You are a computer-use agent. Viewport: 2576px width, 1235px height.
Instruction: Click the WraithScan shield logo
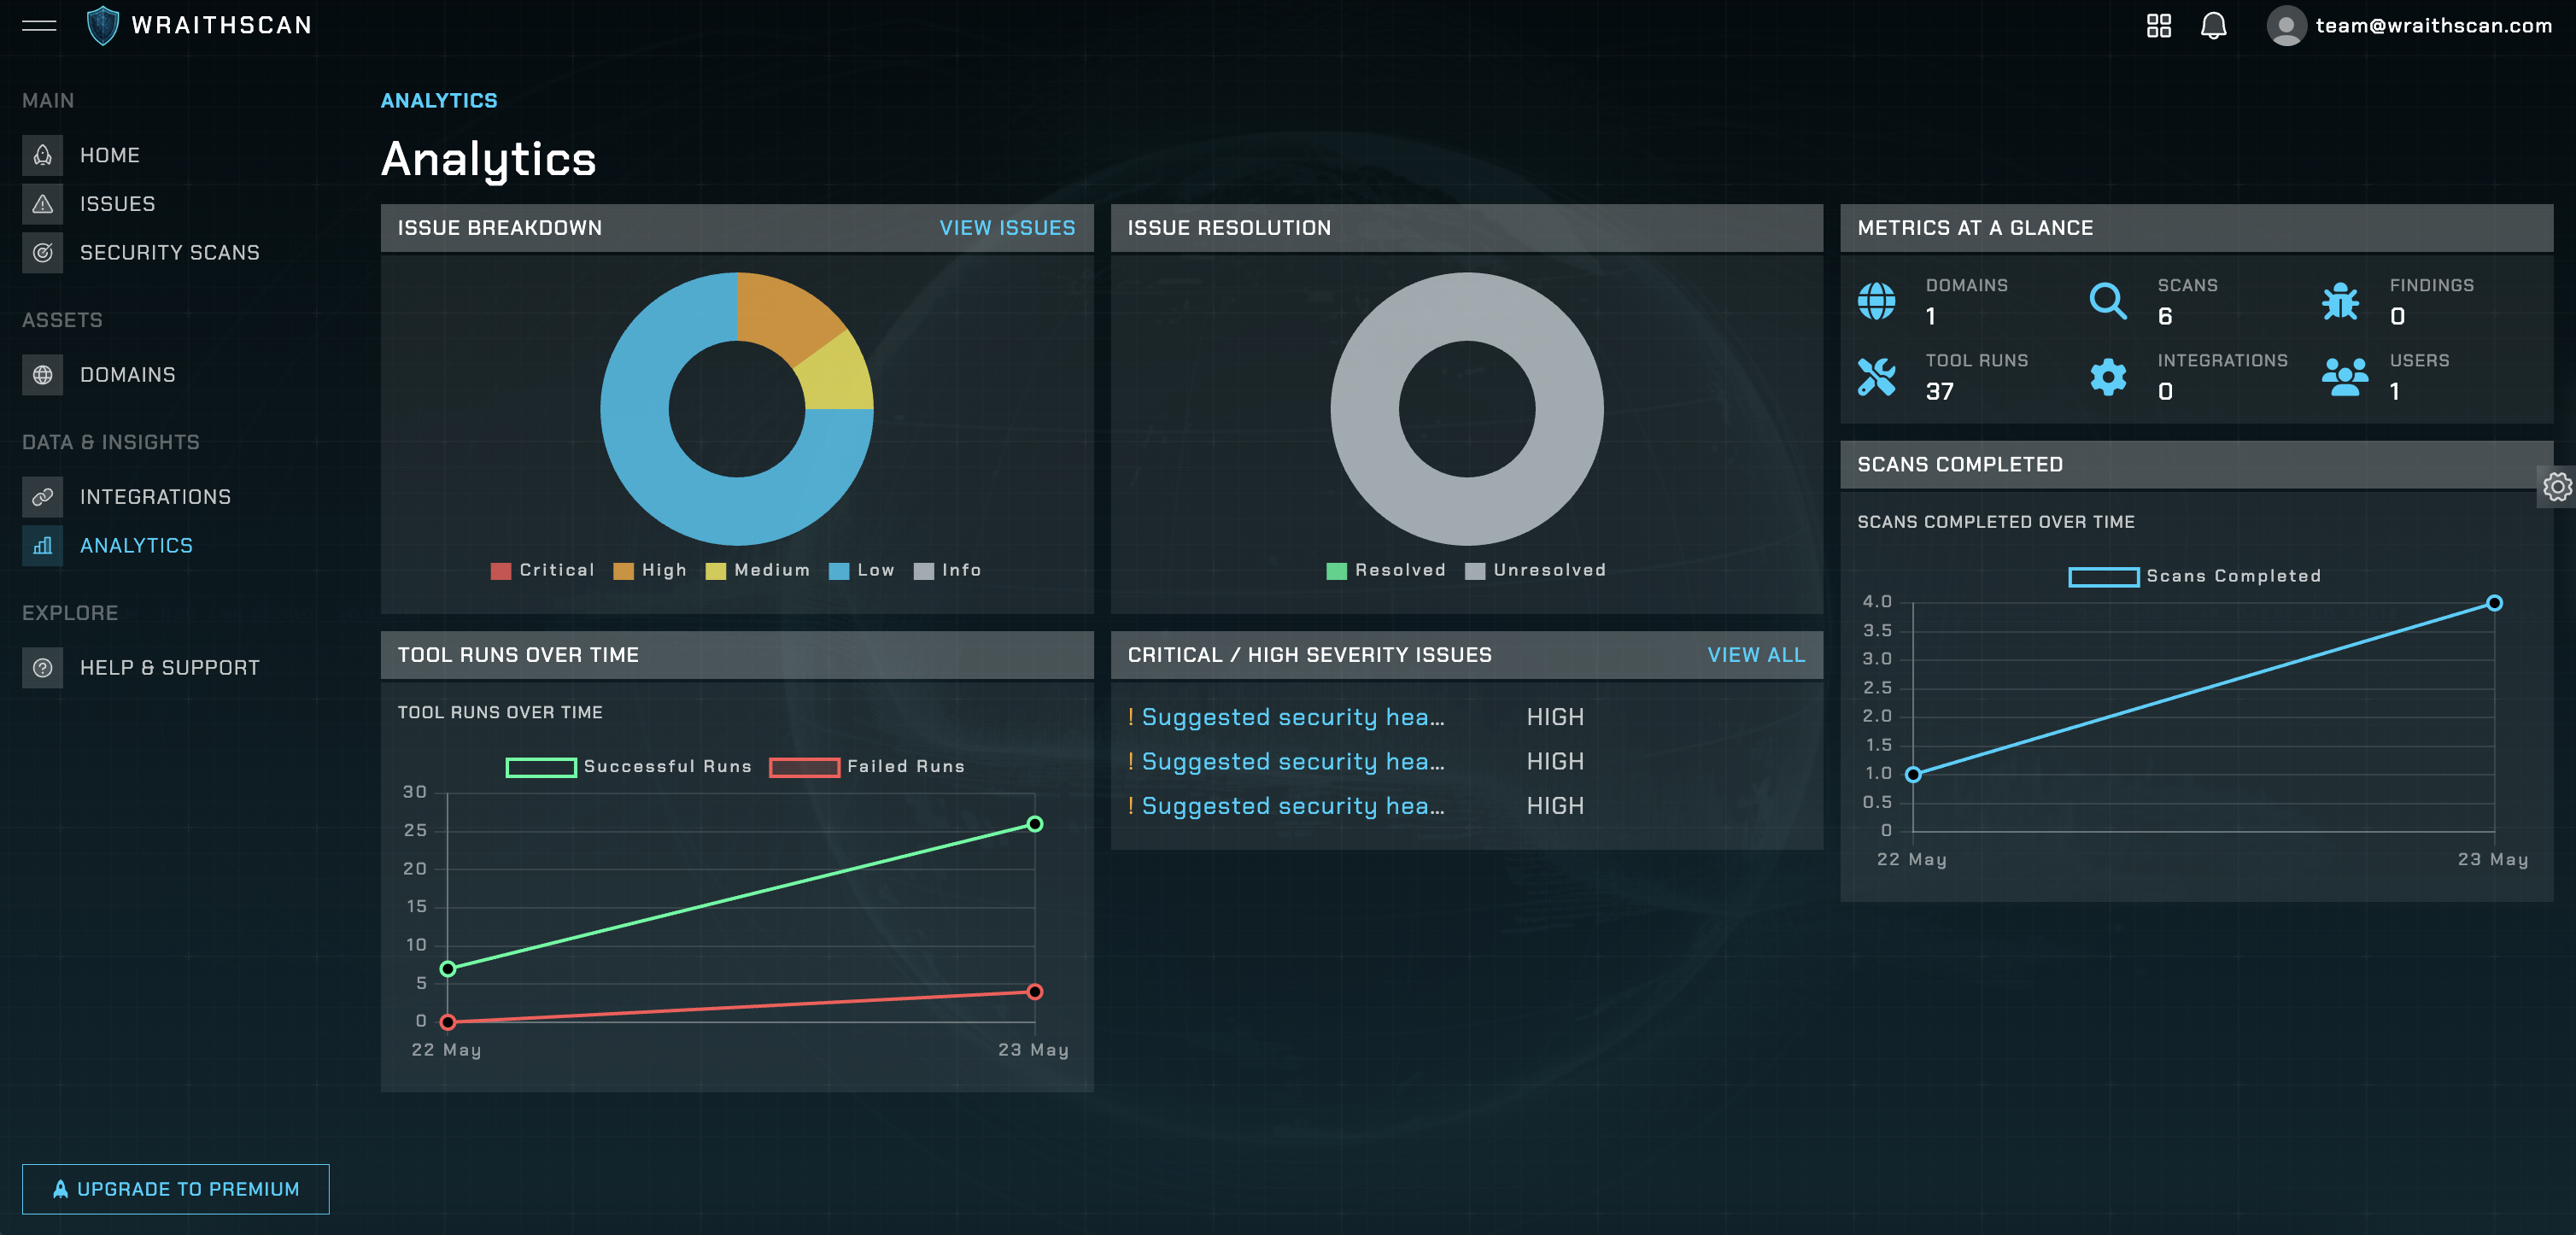tap(103, 24)
